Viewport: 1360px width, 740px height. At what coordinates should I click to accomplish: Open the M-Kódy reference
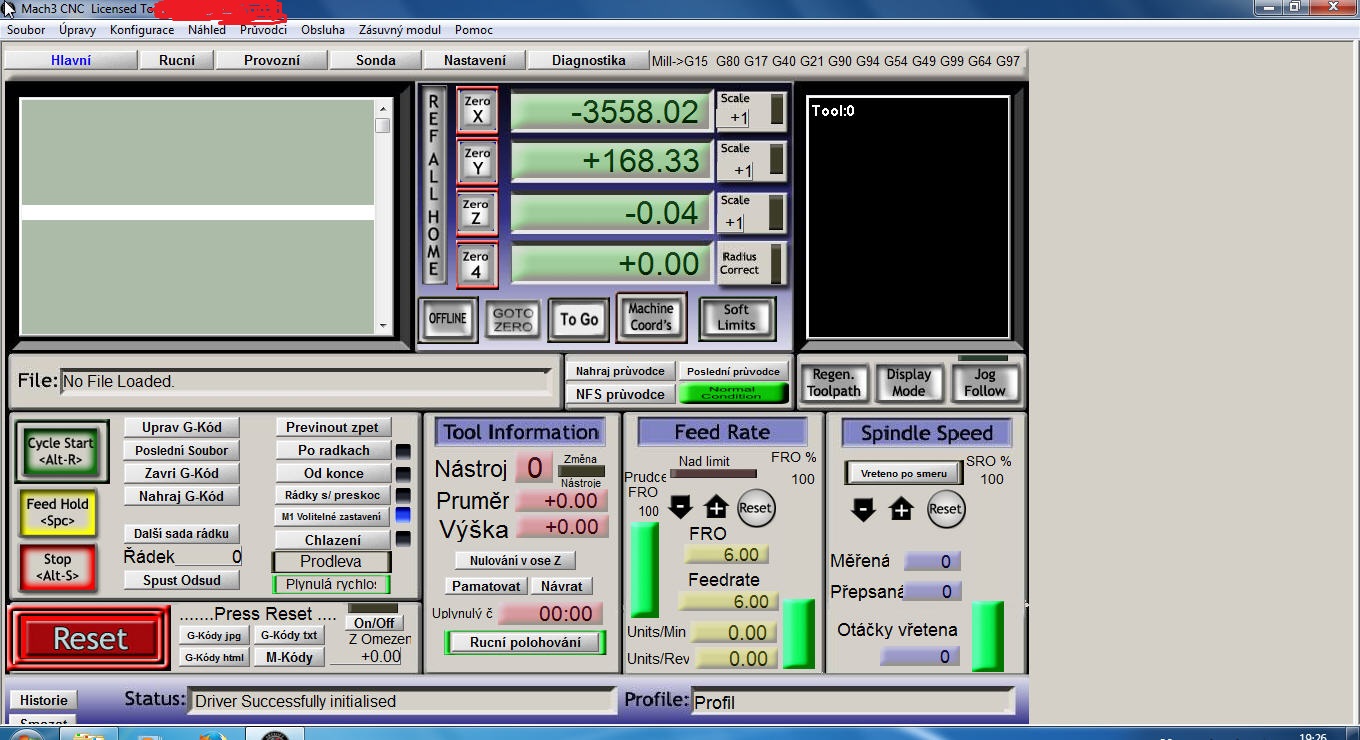[289, 657]
